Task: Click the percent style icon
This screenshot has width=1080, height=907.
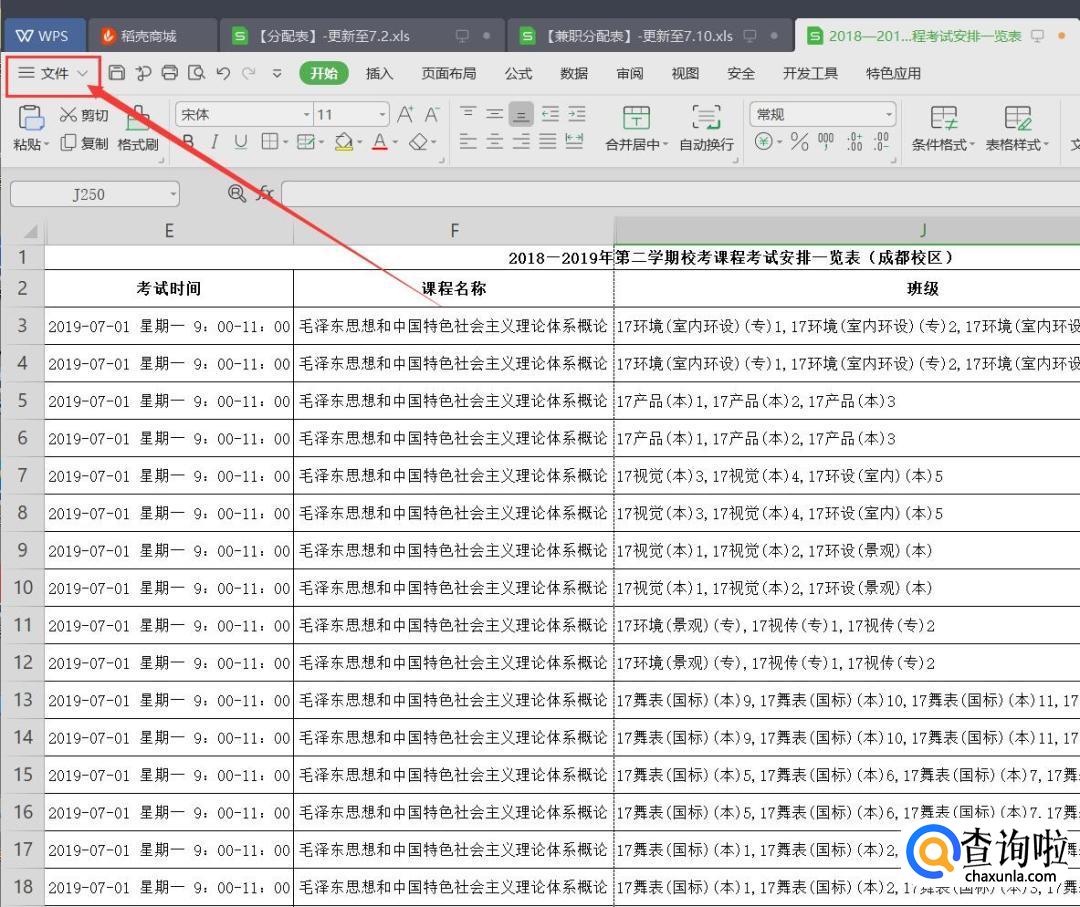Action: pyautogui.click(x=799, y=142)
